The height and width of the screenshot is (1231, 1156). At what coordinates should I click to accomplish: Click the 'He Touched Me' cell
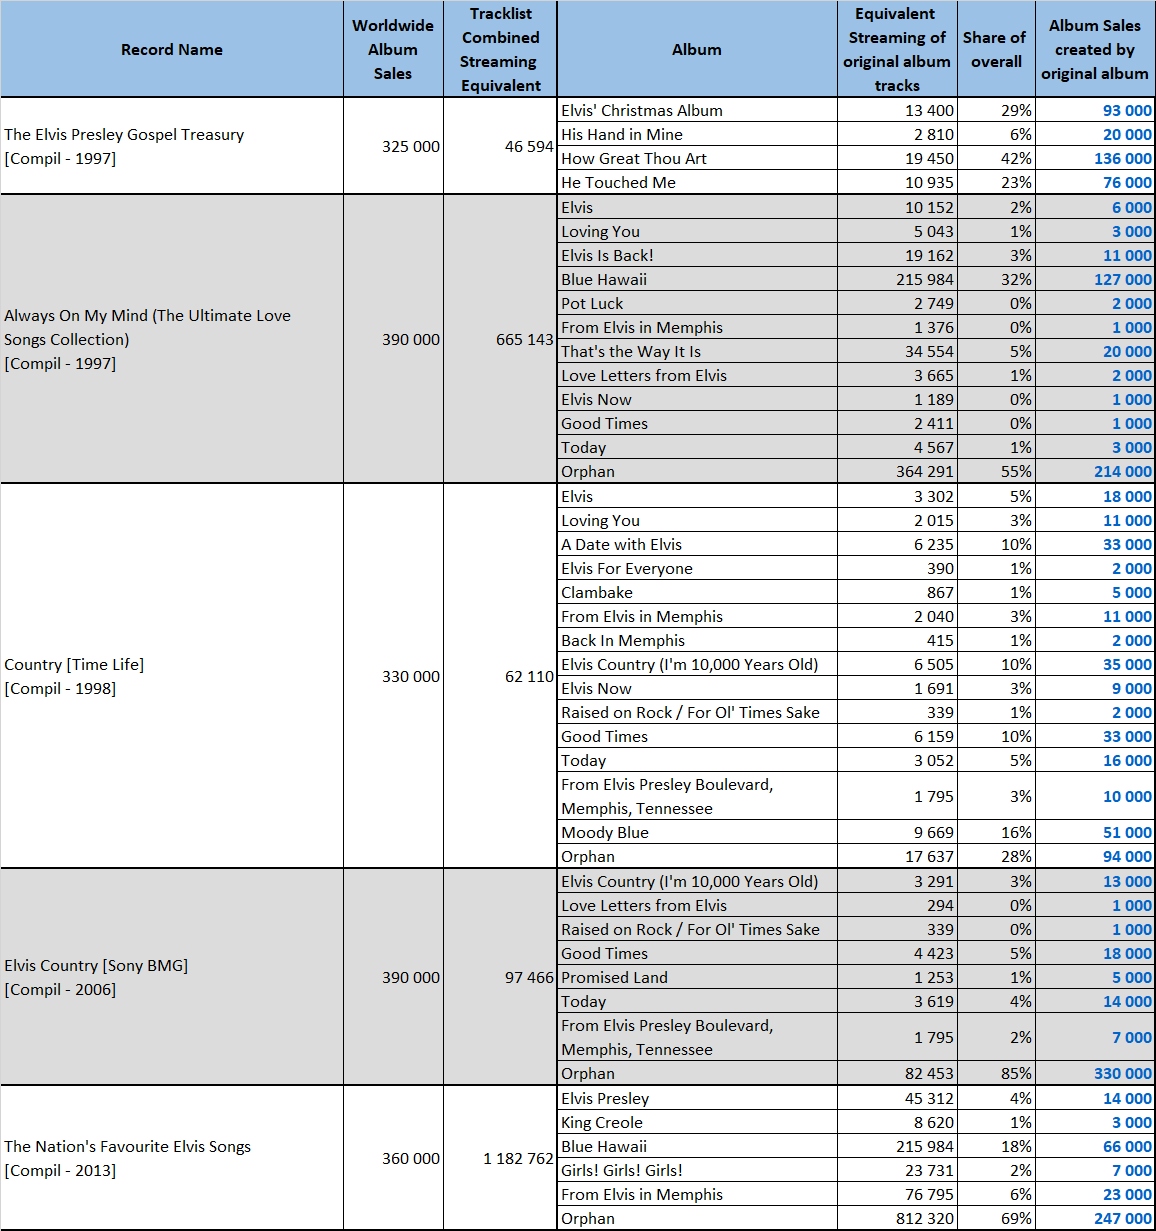(697, 182)
